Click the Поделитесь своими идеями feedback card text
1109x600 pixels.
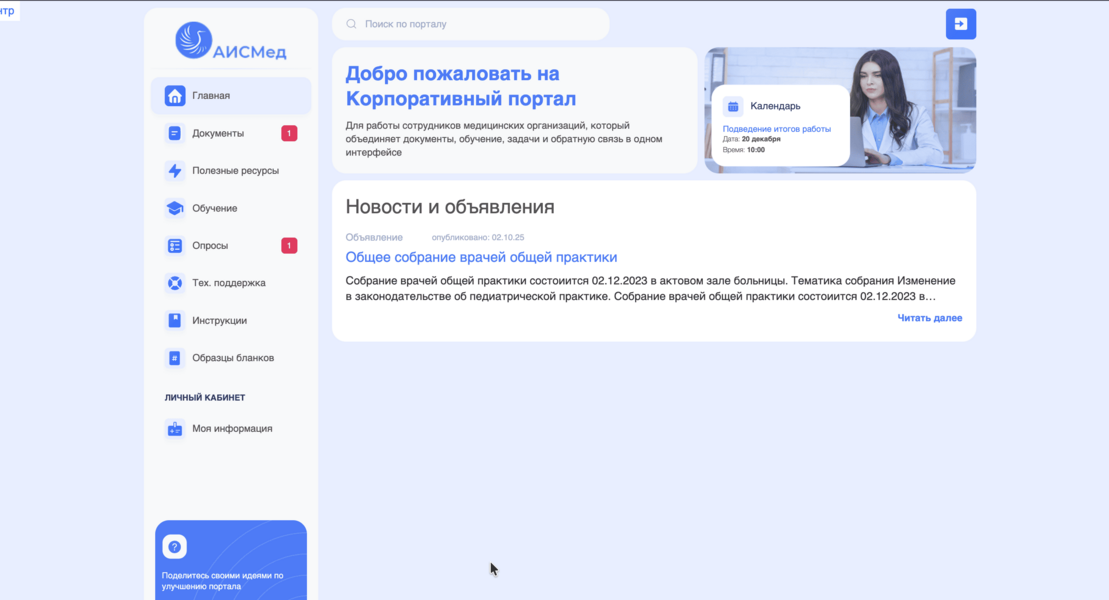click(x=222, y=581)
